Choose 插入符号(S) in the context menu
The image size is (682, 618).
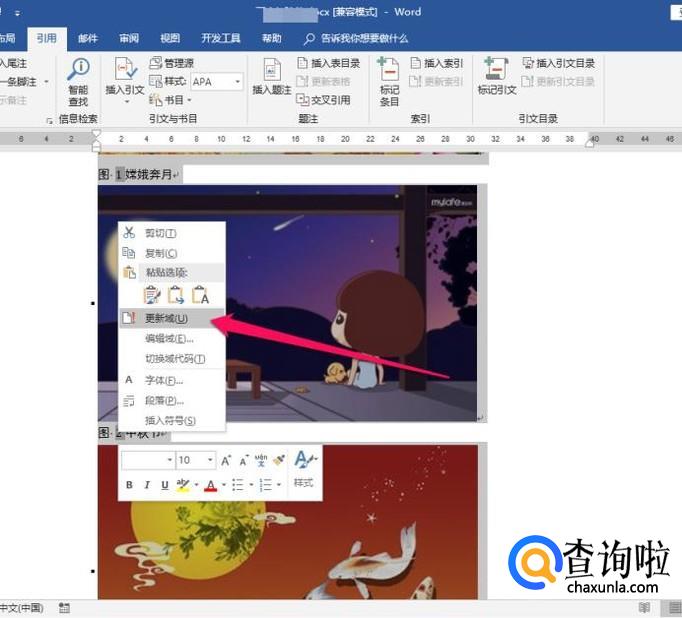(x=172, y=421)
